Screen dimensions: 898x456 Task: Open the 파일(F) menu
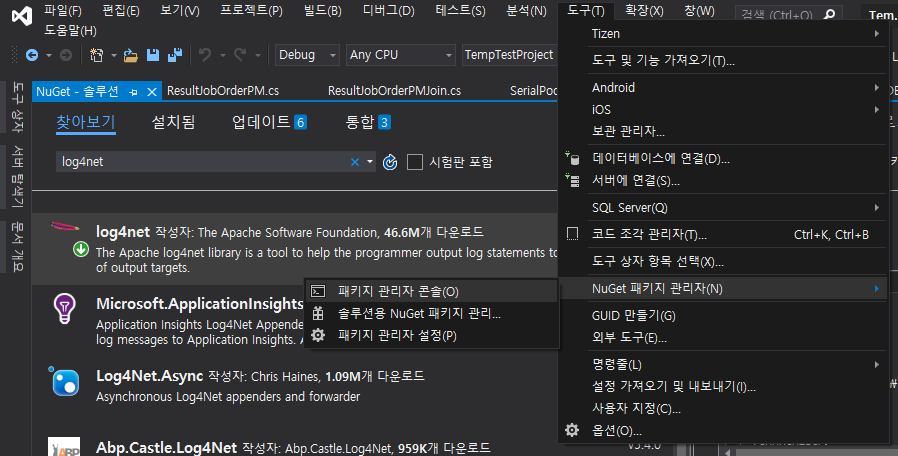point(63,11)
